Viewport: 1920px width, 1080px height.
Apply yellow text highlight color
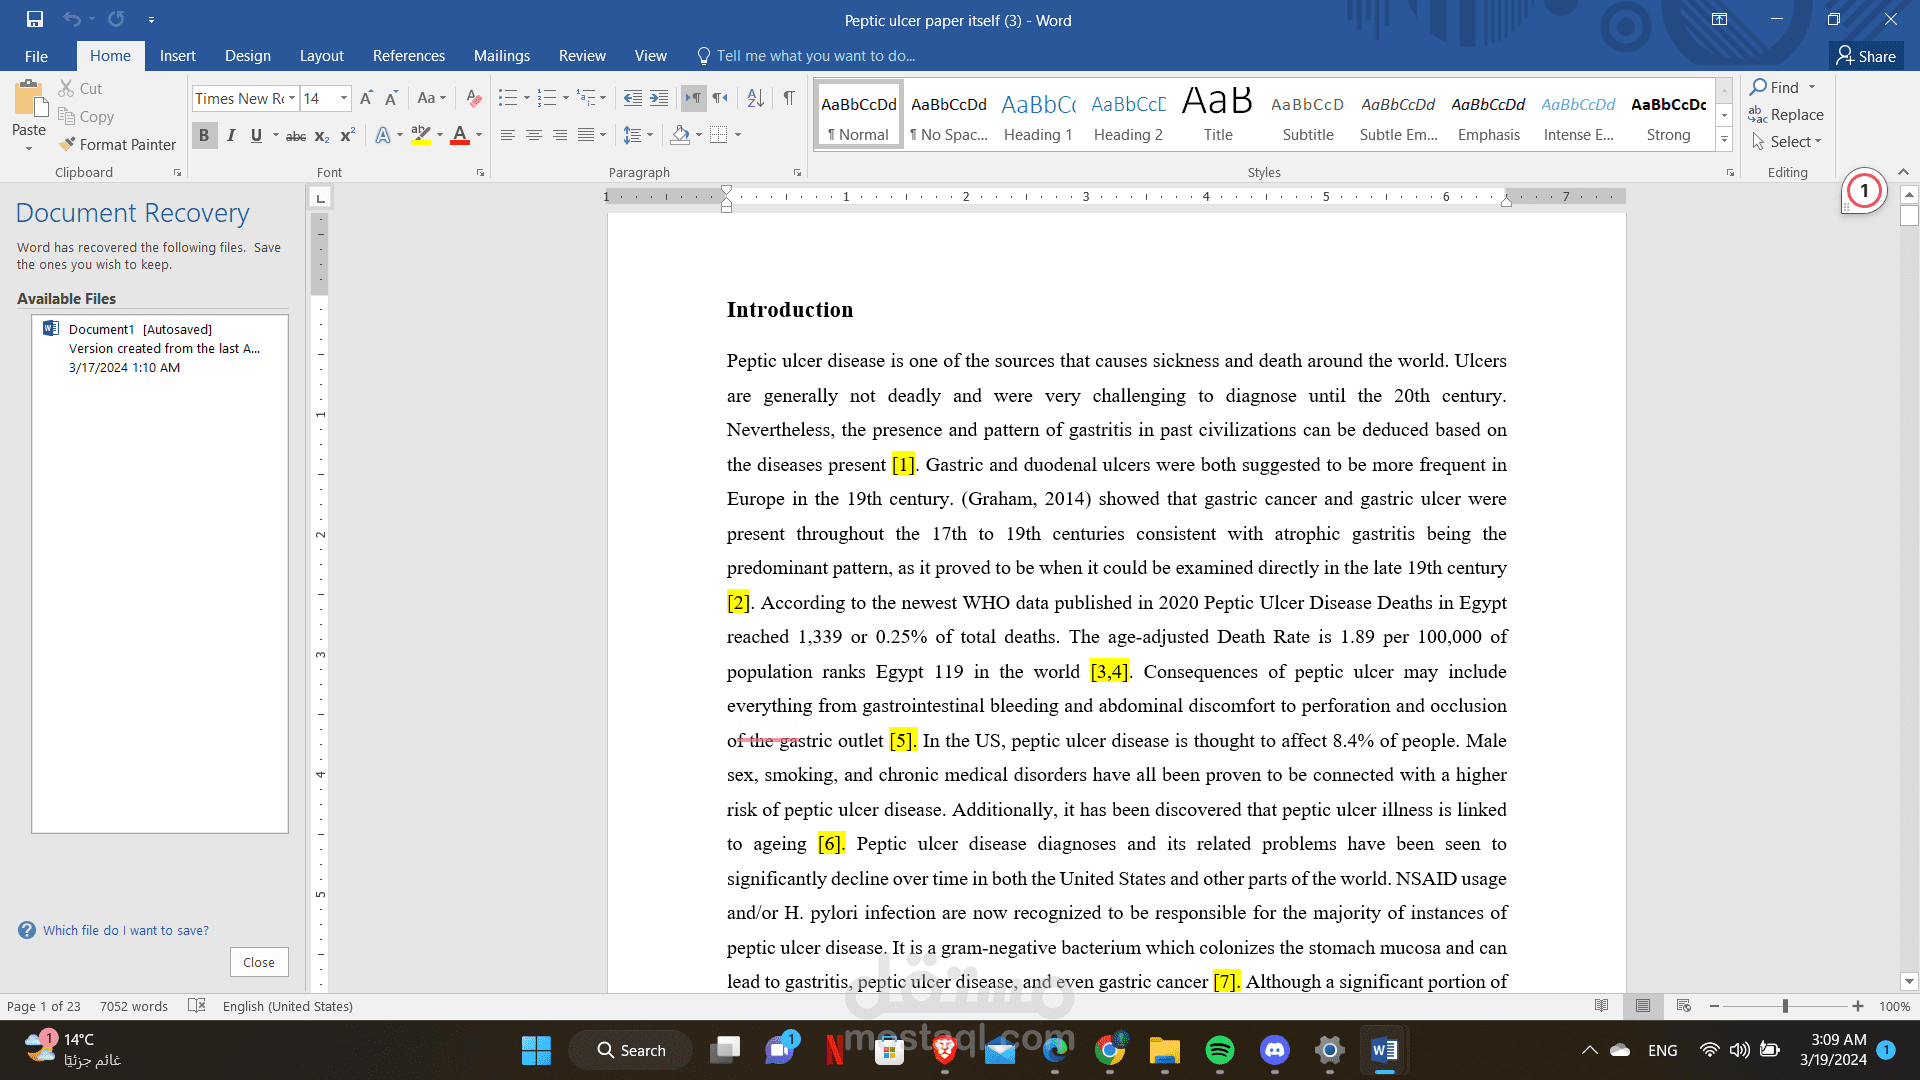click(421, 136)
